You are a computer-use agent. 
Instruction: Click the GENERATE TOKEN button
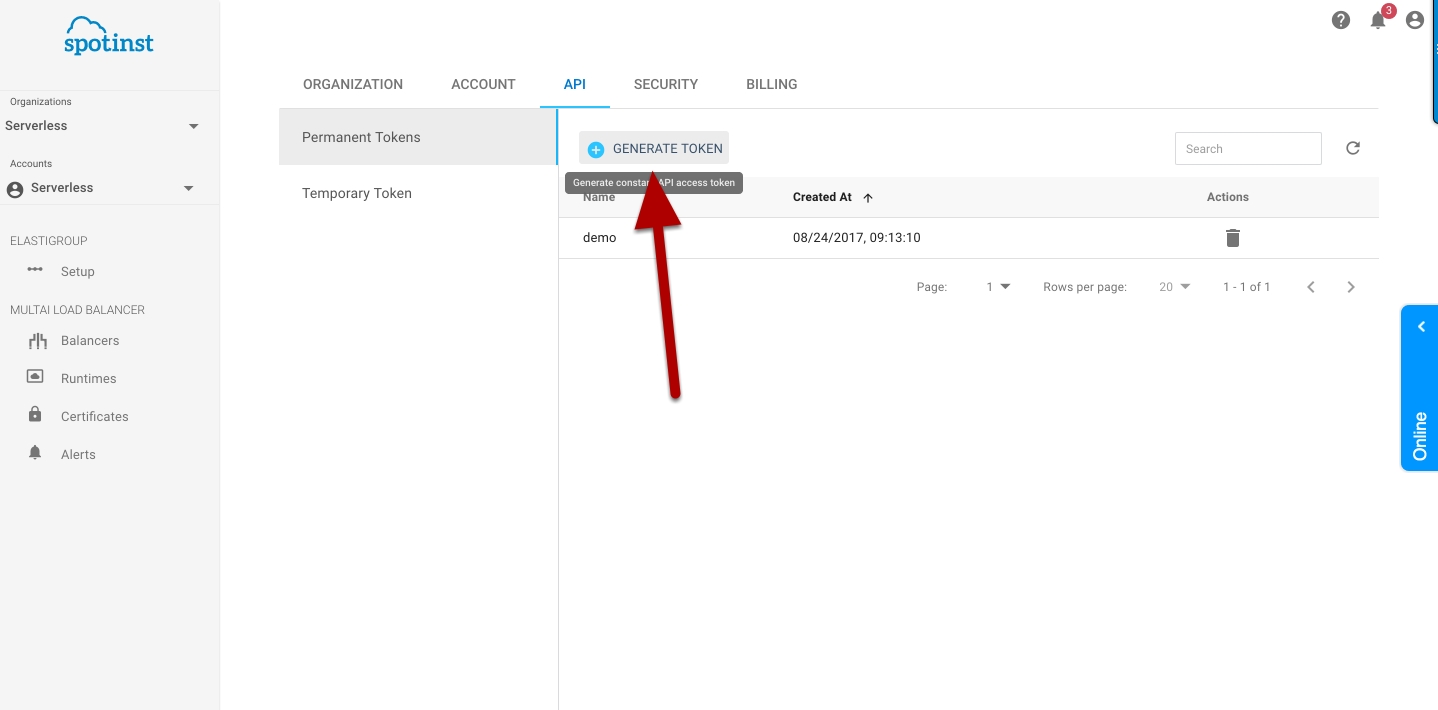pos(655,148)
